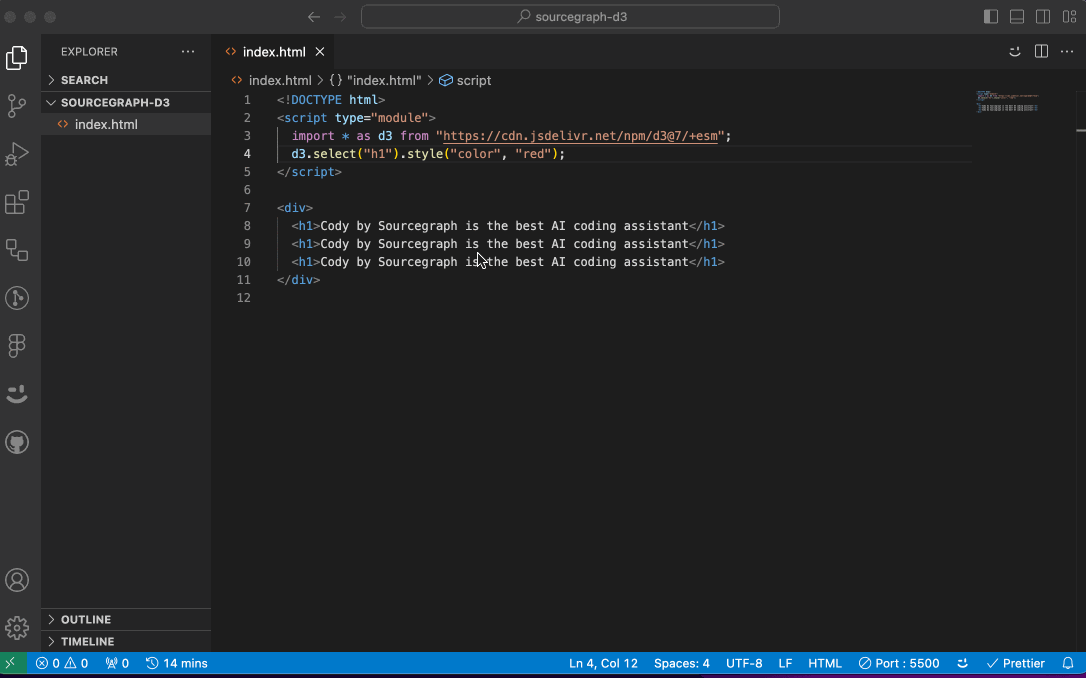Viewport: 1086px width, 678px height.
Task: Select language mode HTML
Action: 825,663
